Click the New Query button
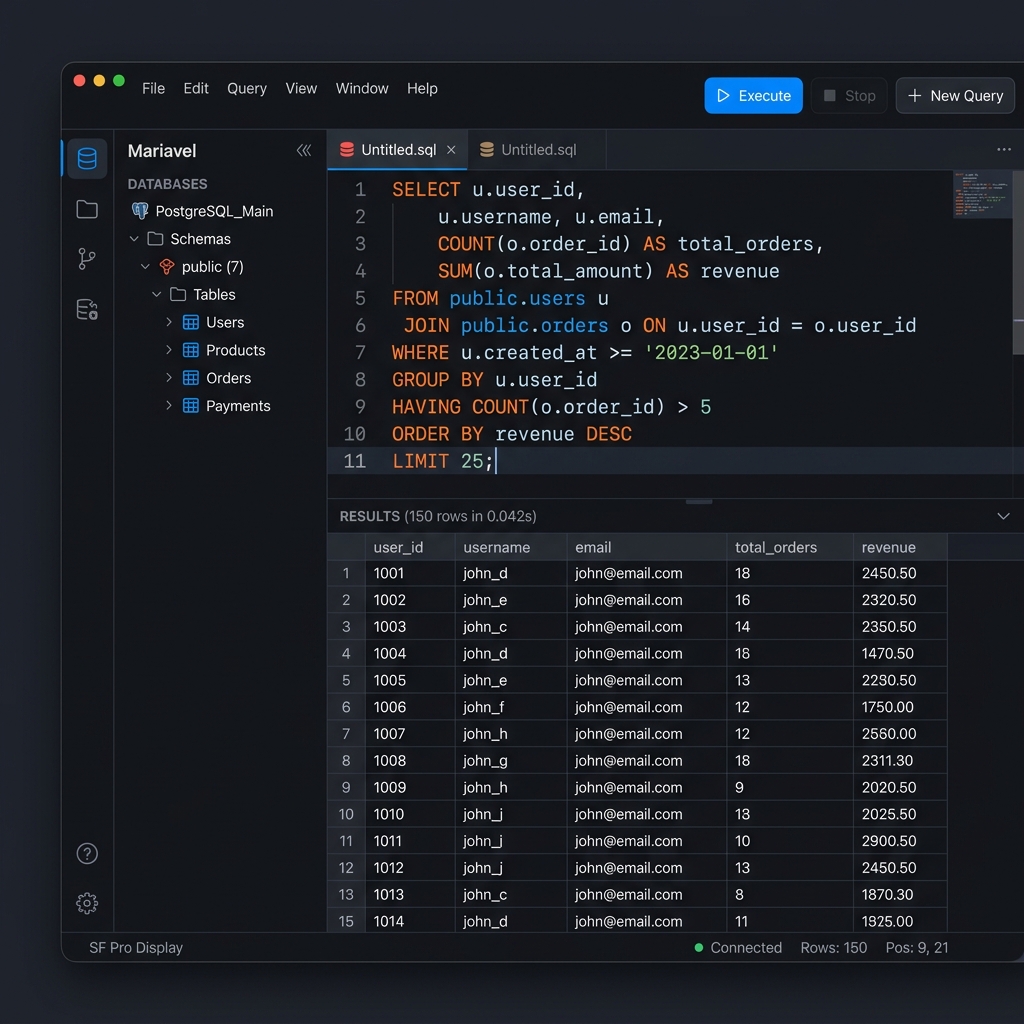This screenshot has width=1024, height=1024. point(954,96)
